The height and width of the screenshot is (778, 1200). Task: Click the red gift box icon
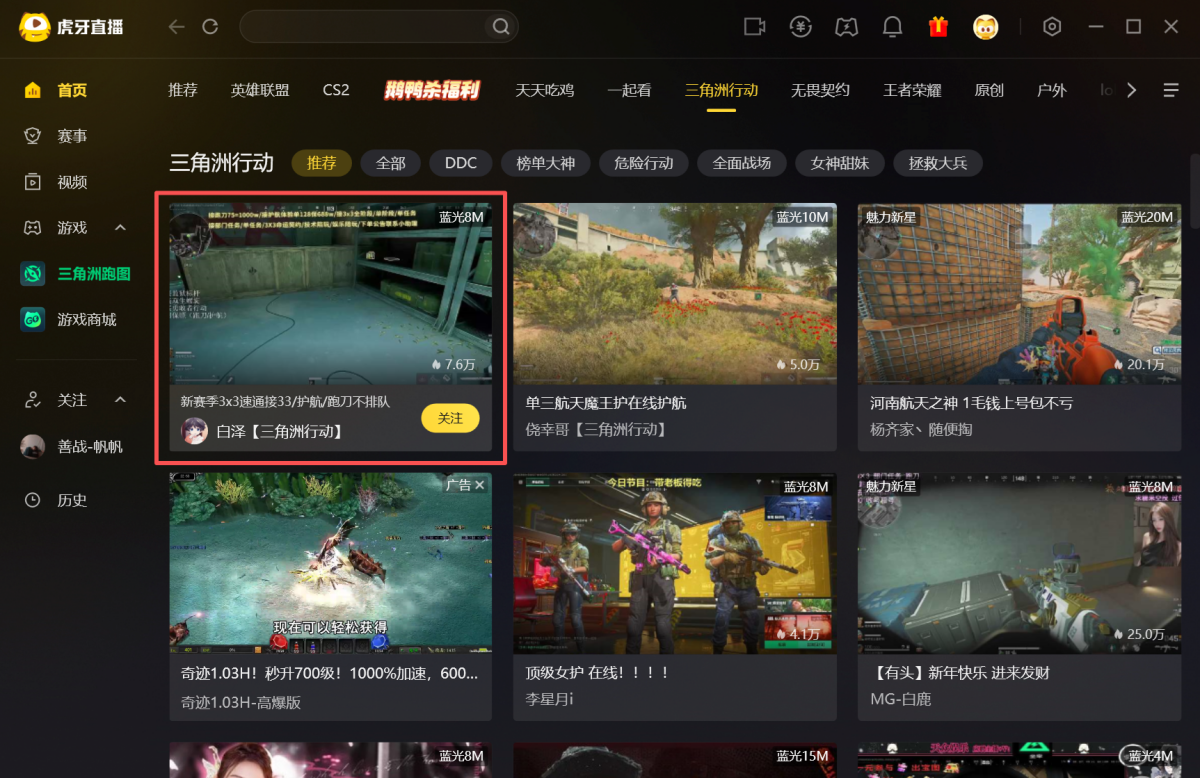pyautogui.click(x=938, y=27)
